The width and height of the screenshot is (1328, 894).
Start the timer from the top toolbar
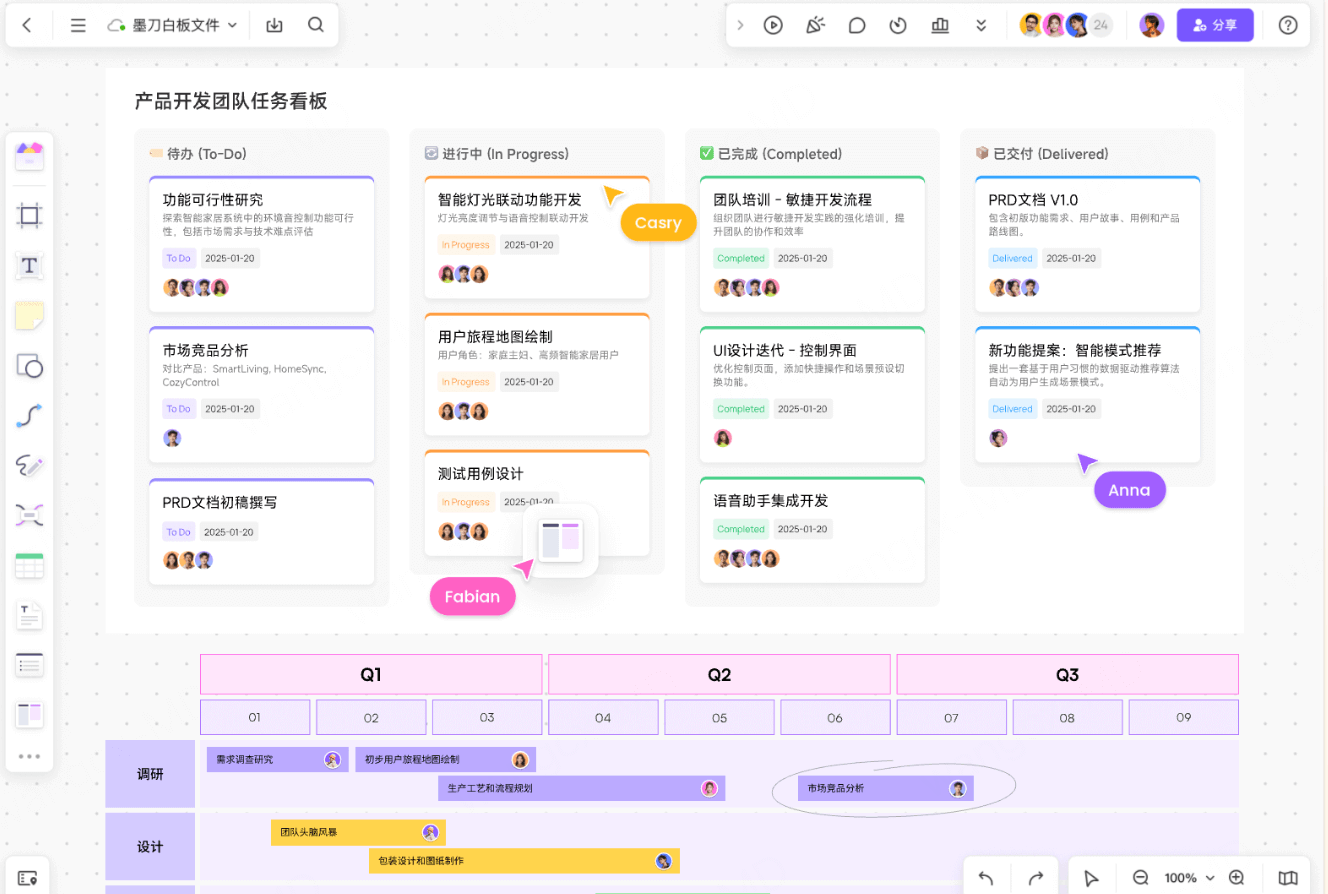point(898,25)
